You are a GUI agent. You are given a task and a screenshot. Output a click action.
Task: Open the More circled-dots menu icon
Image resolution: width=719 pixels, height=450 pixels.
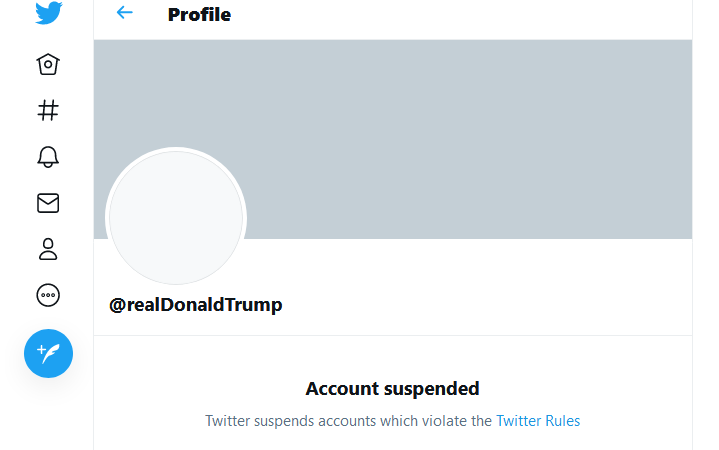point(48,295)
